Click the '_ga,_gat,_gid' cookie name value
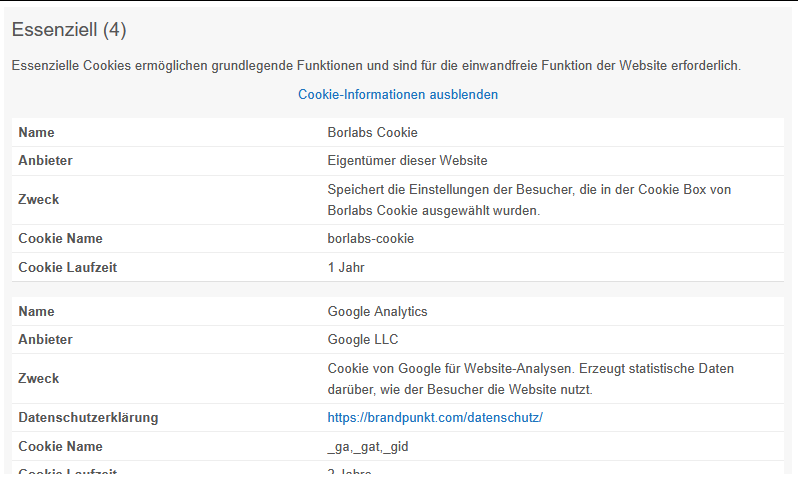 tap(368, 447)
